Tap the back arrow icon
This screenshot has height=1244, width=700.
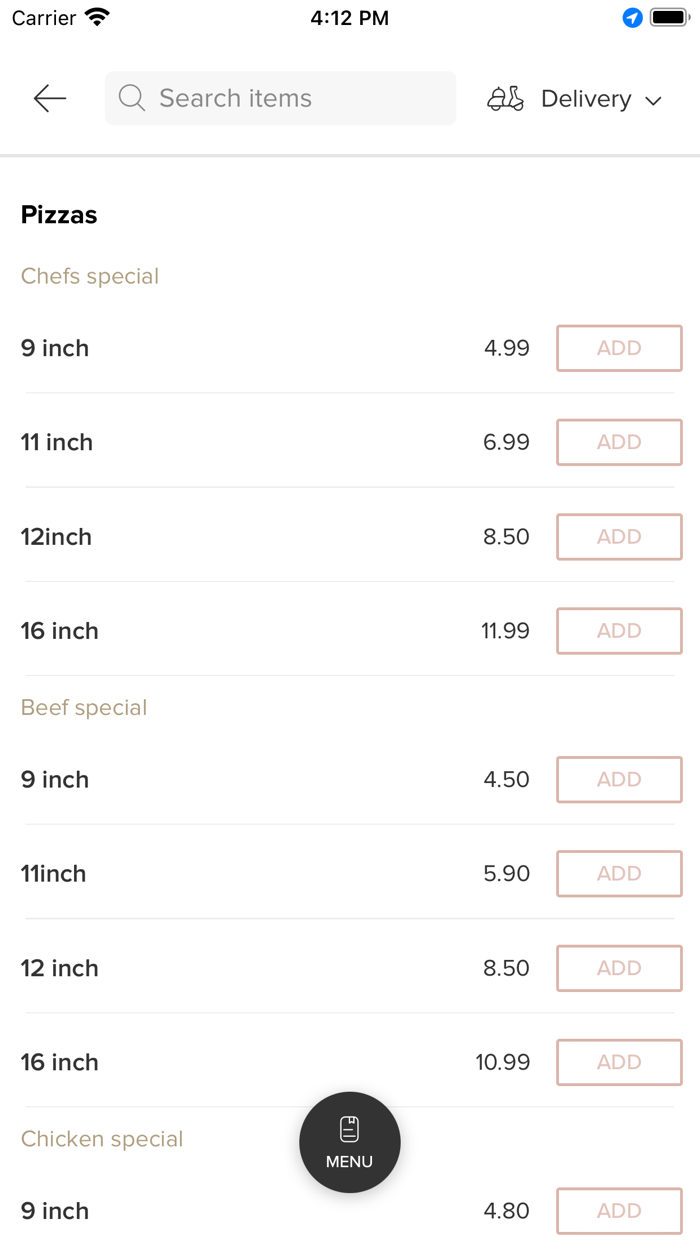(49, 98)
